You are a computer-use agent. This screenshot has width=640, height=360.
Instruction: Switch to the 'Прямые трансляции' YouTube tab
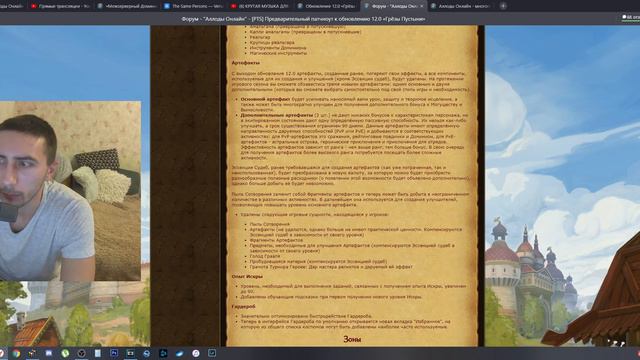point(60,6)
